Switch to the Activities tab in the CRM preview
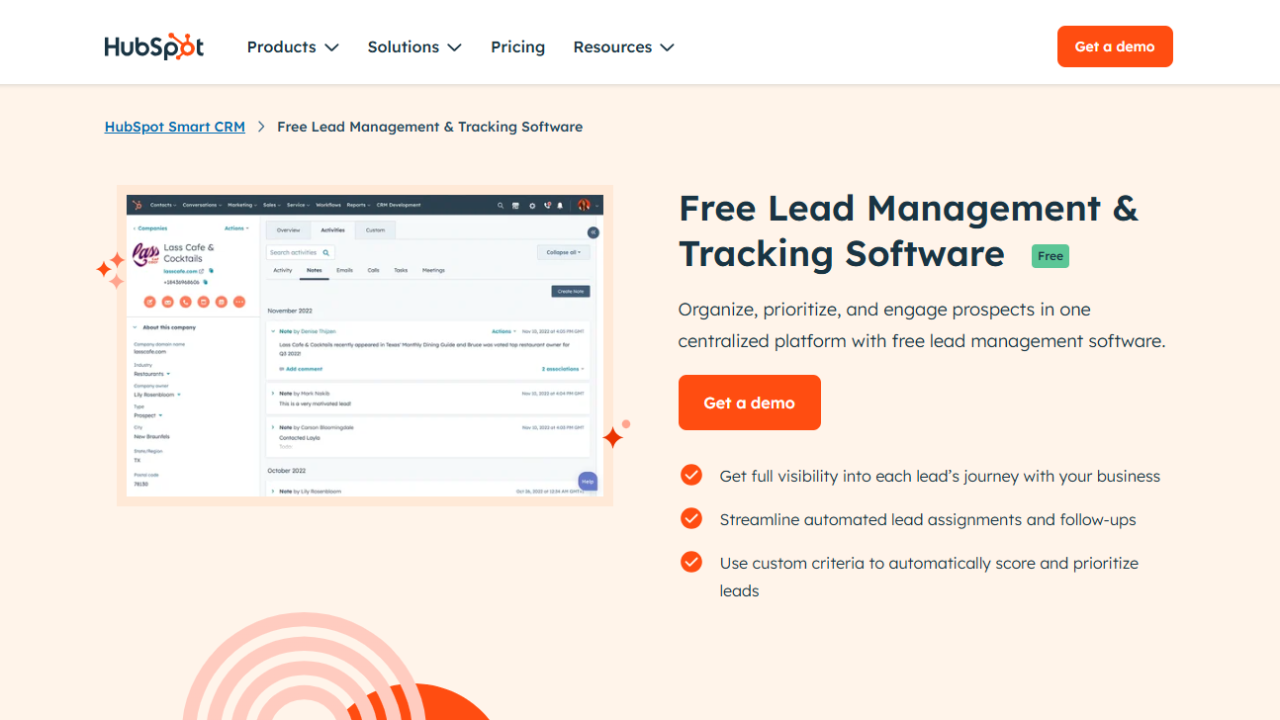The height and width of the screenshot is (720, 1280). pyautogui.click(x=332, y=230)
